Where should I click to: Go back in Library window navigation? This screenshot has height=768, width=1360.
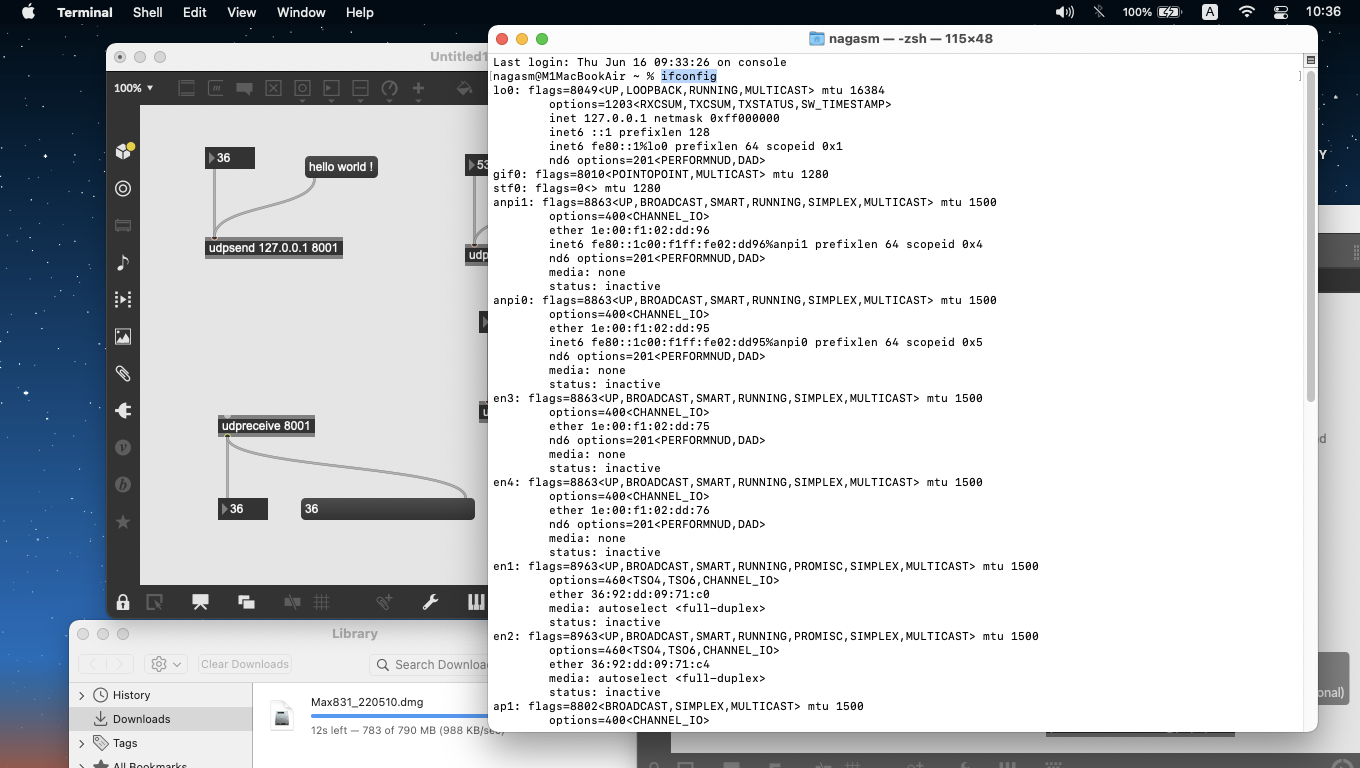tap(93, 664)
